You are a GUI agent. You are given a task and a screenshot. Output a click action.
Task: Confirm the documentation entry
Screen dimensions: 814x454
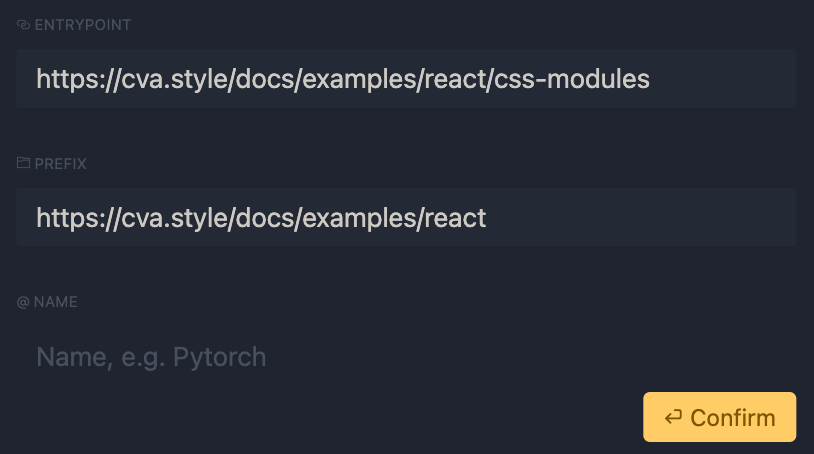point(720,417)
